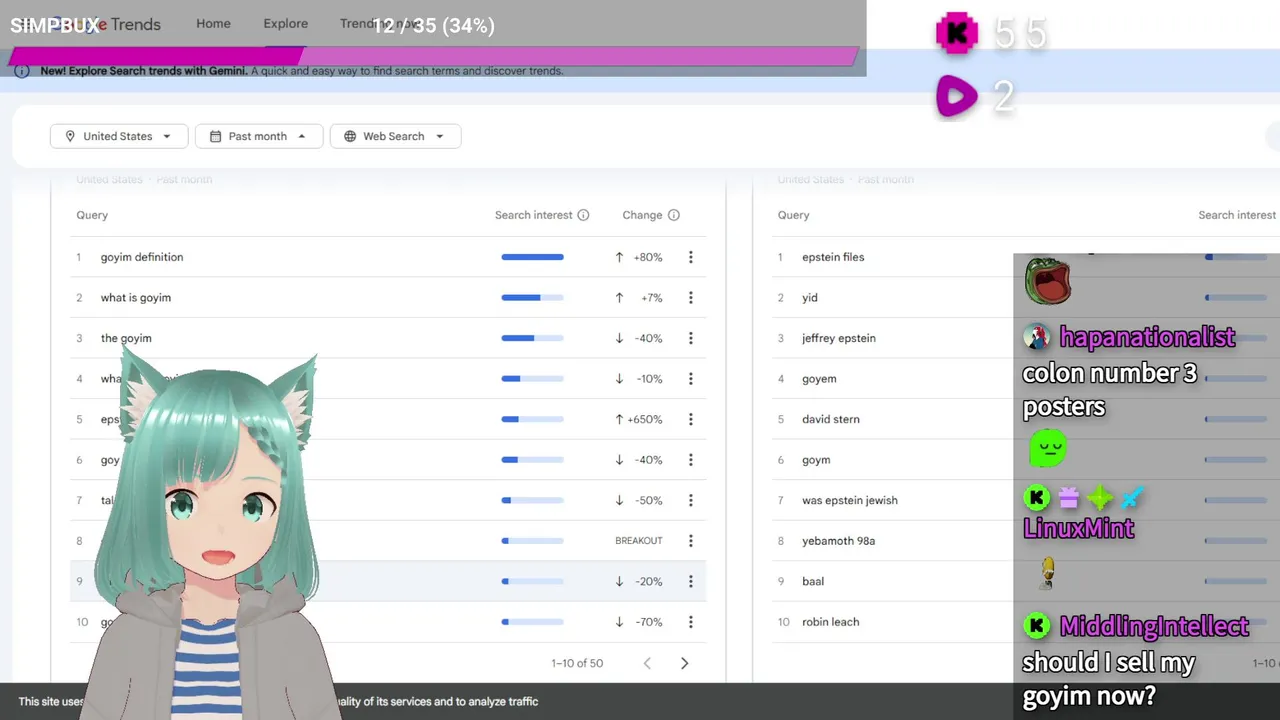Click the LinuxMint username in chat
Viewport: 1280px width, 720px height.
(x=1078, y=528)
